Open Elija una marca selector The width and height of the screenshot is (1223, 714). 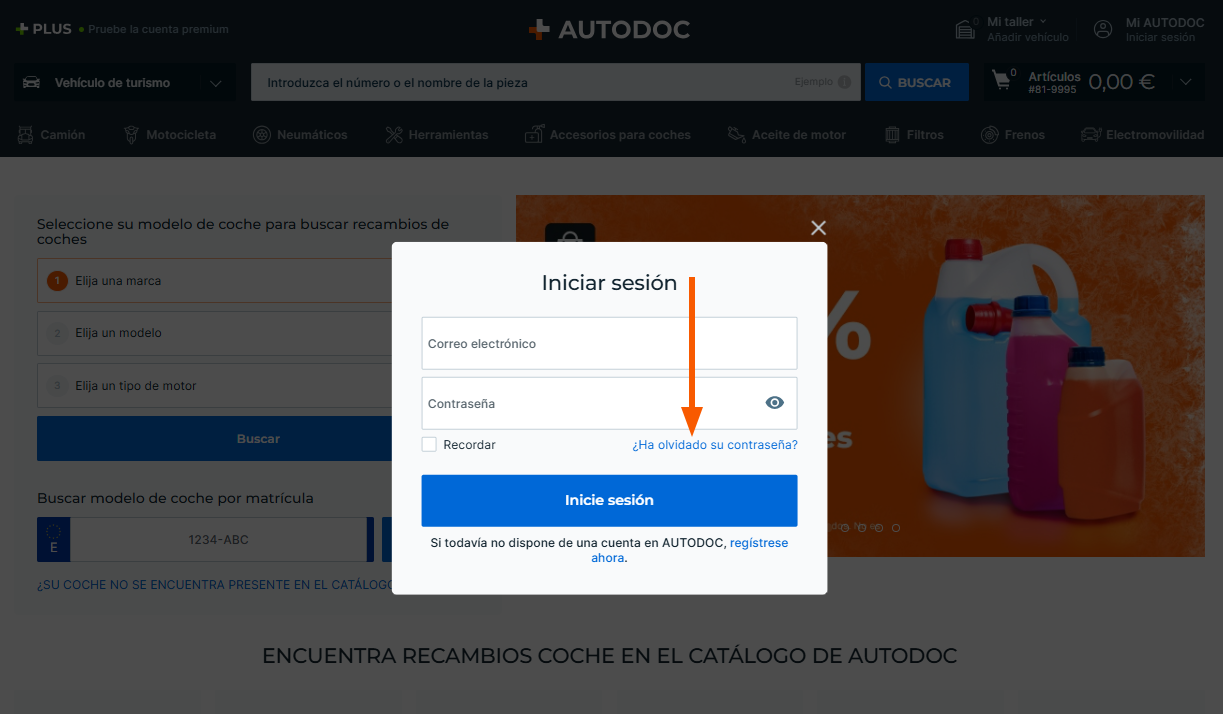[x=215, y=281]
